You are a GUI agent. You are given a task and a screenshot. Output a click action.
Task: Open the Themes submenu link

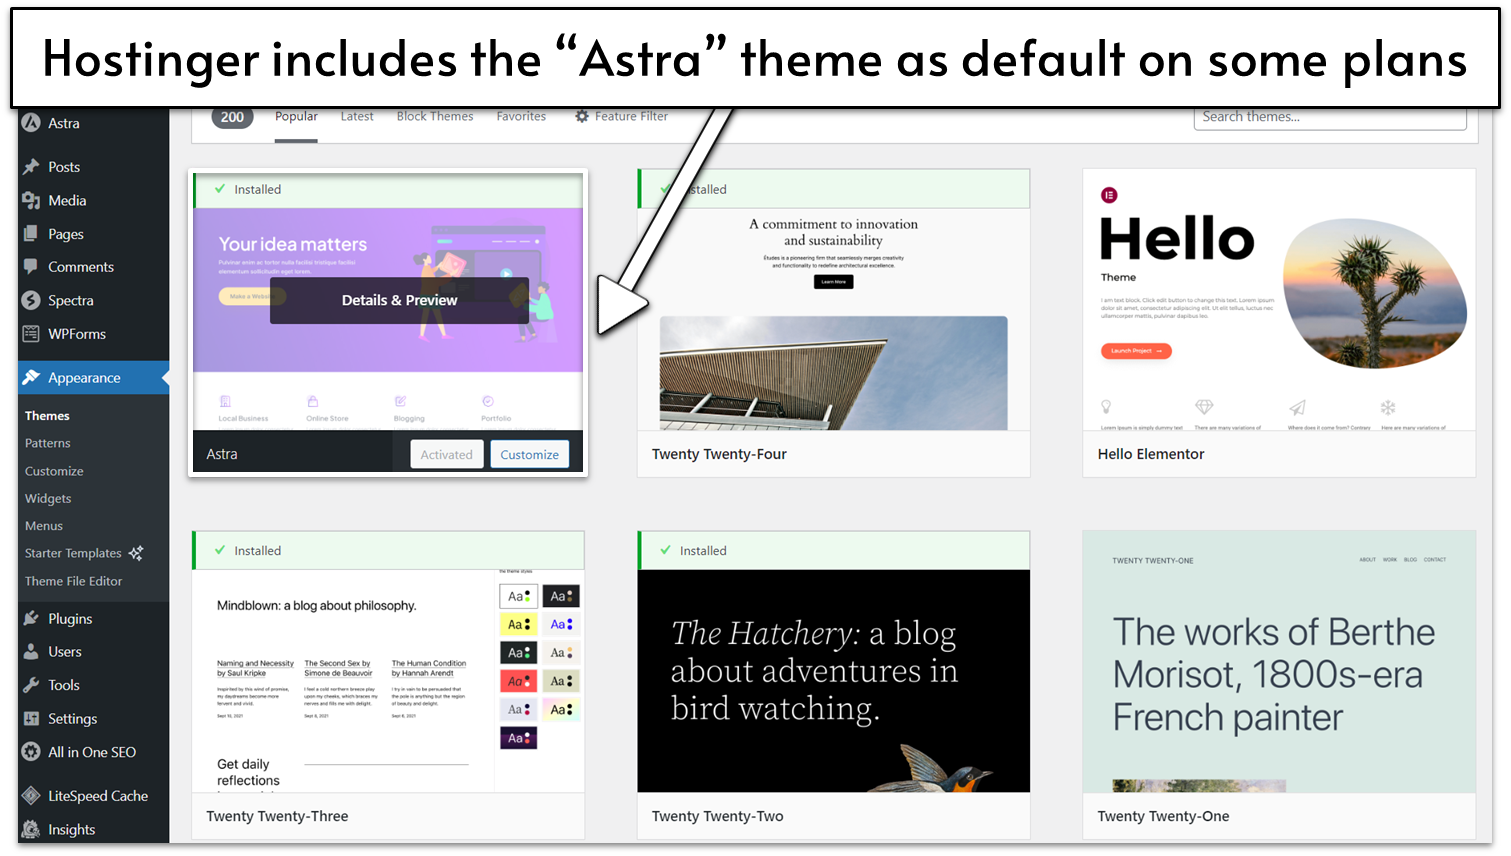[47, 416]
